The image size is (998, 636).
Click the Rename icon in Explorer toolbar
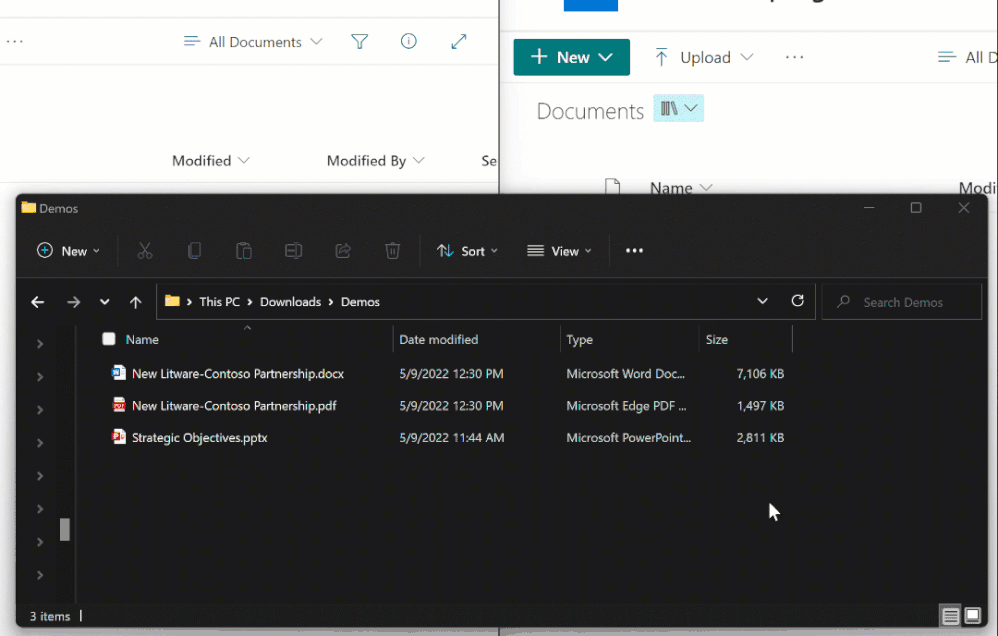point(293,251)
